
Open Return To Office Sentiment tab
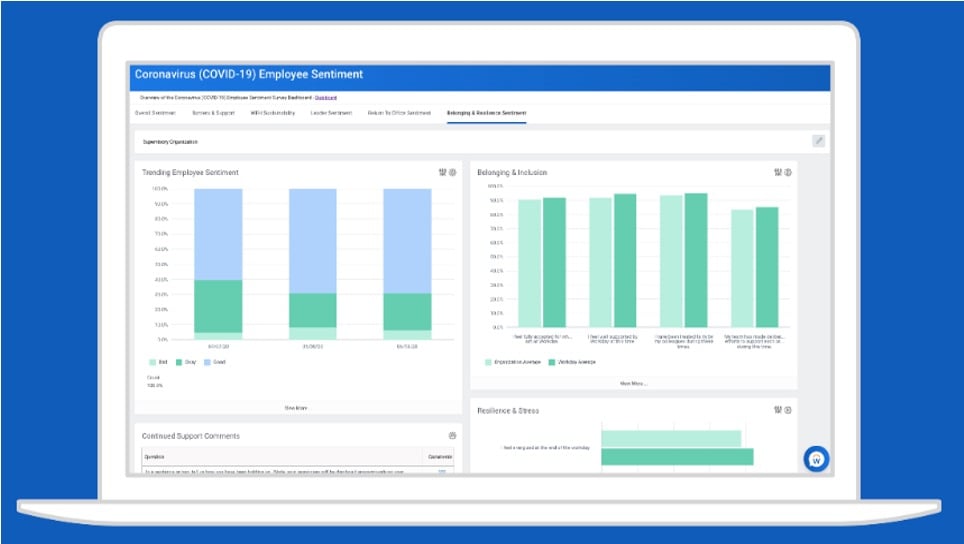click(400, 113)
